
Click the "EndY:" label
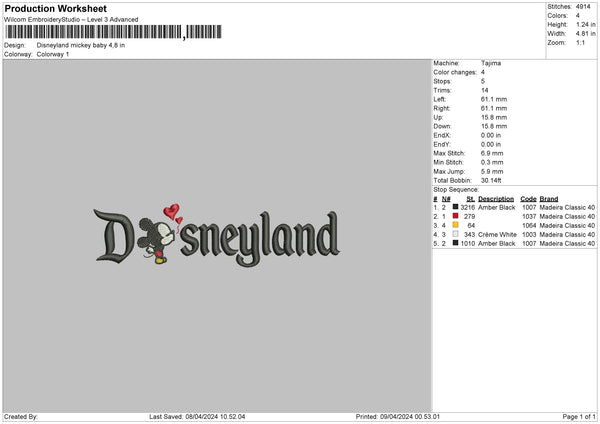(442, 144)
